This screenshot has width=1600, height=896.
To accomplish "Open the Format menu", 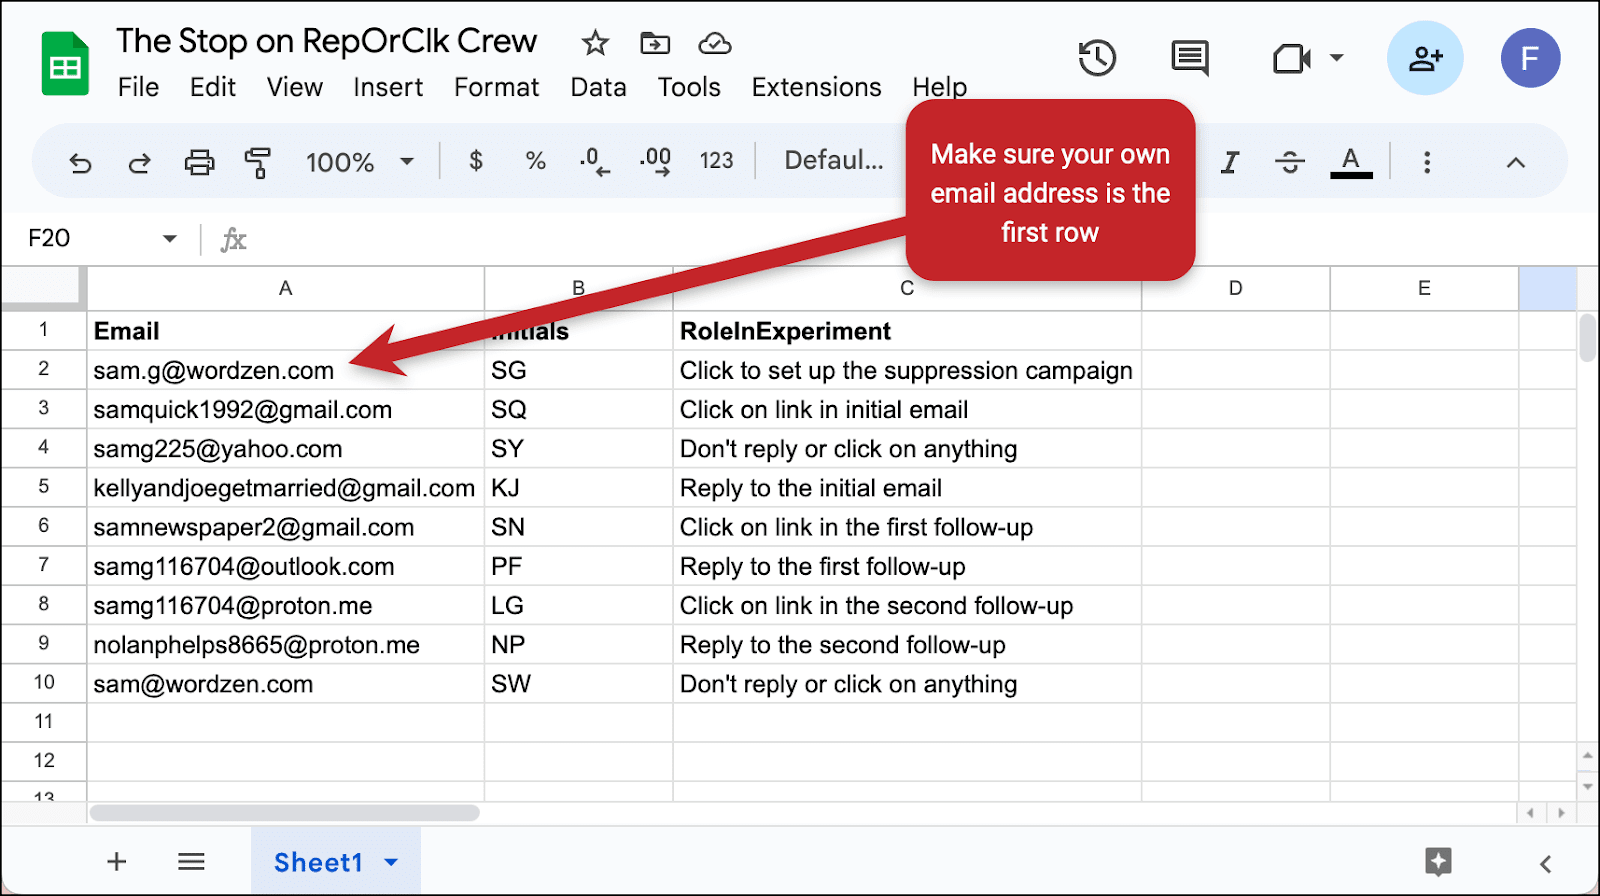I will tap(497, 87).
